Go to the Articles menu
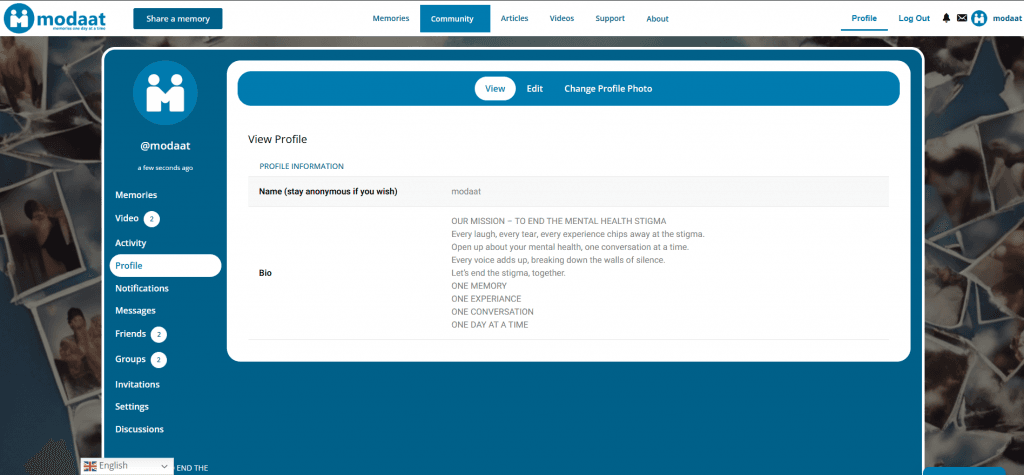This screenshot has width=1024, height=475. [x=514, y=18]
